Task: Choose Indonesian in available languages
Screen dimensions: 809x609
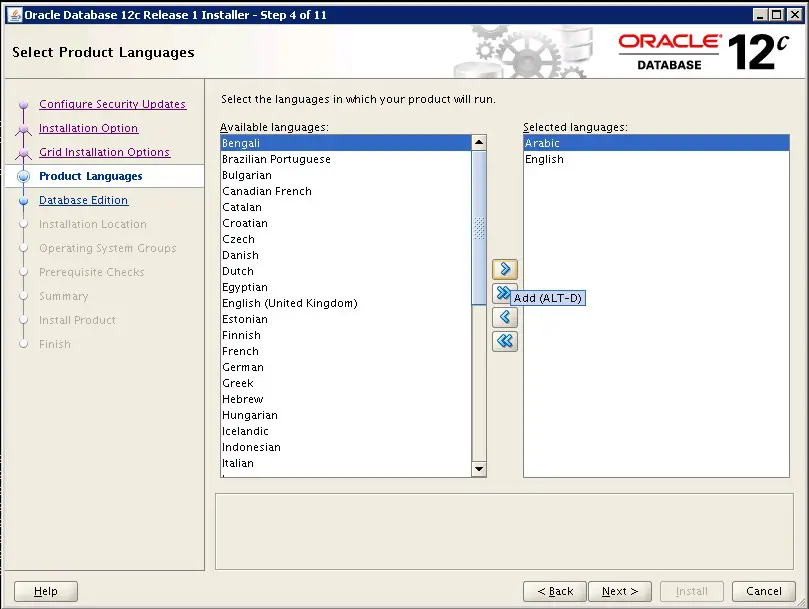Action: (346, 447)
